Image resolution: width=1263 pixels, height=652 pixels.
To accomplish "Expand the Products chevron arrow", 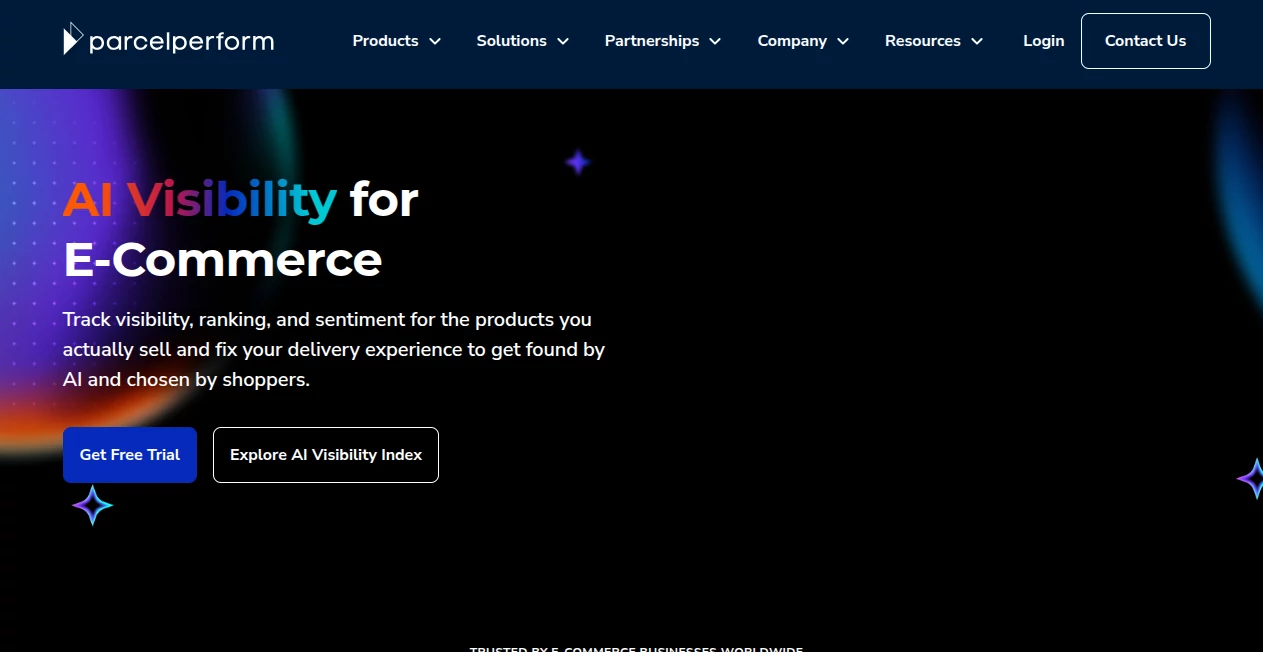I will point(435,41).
